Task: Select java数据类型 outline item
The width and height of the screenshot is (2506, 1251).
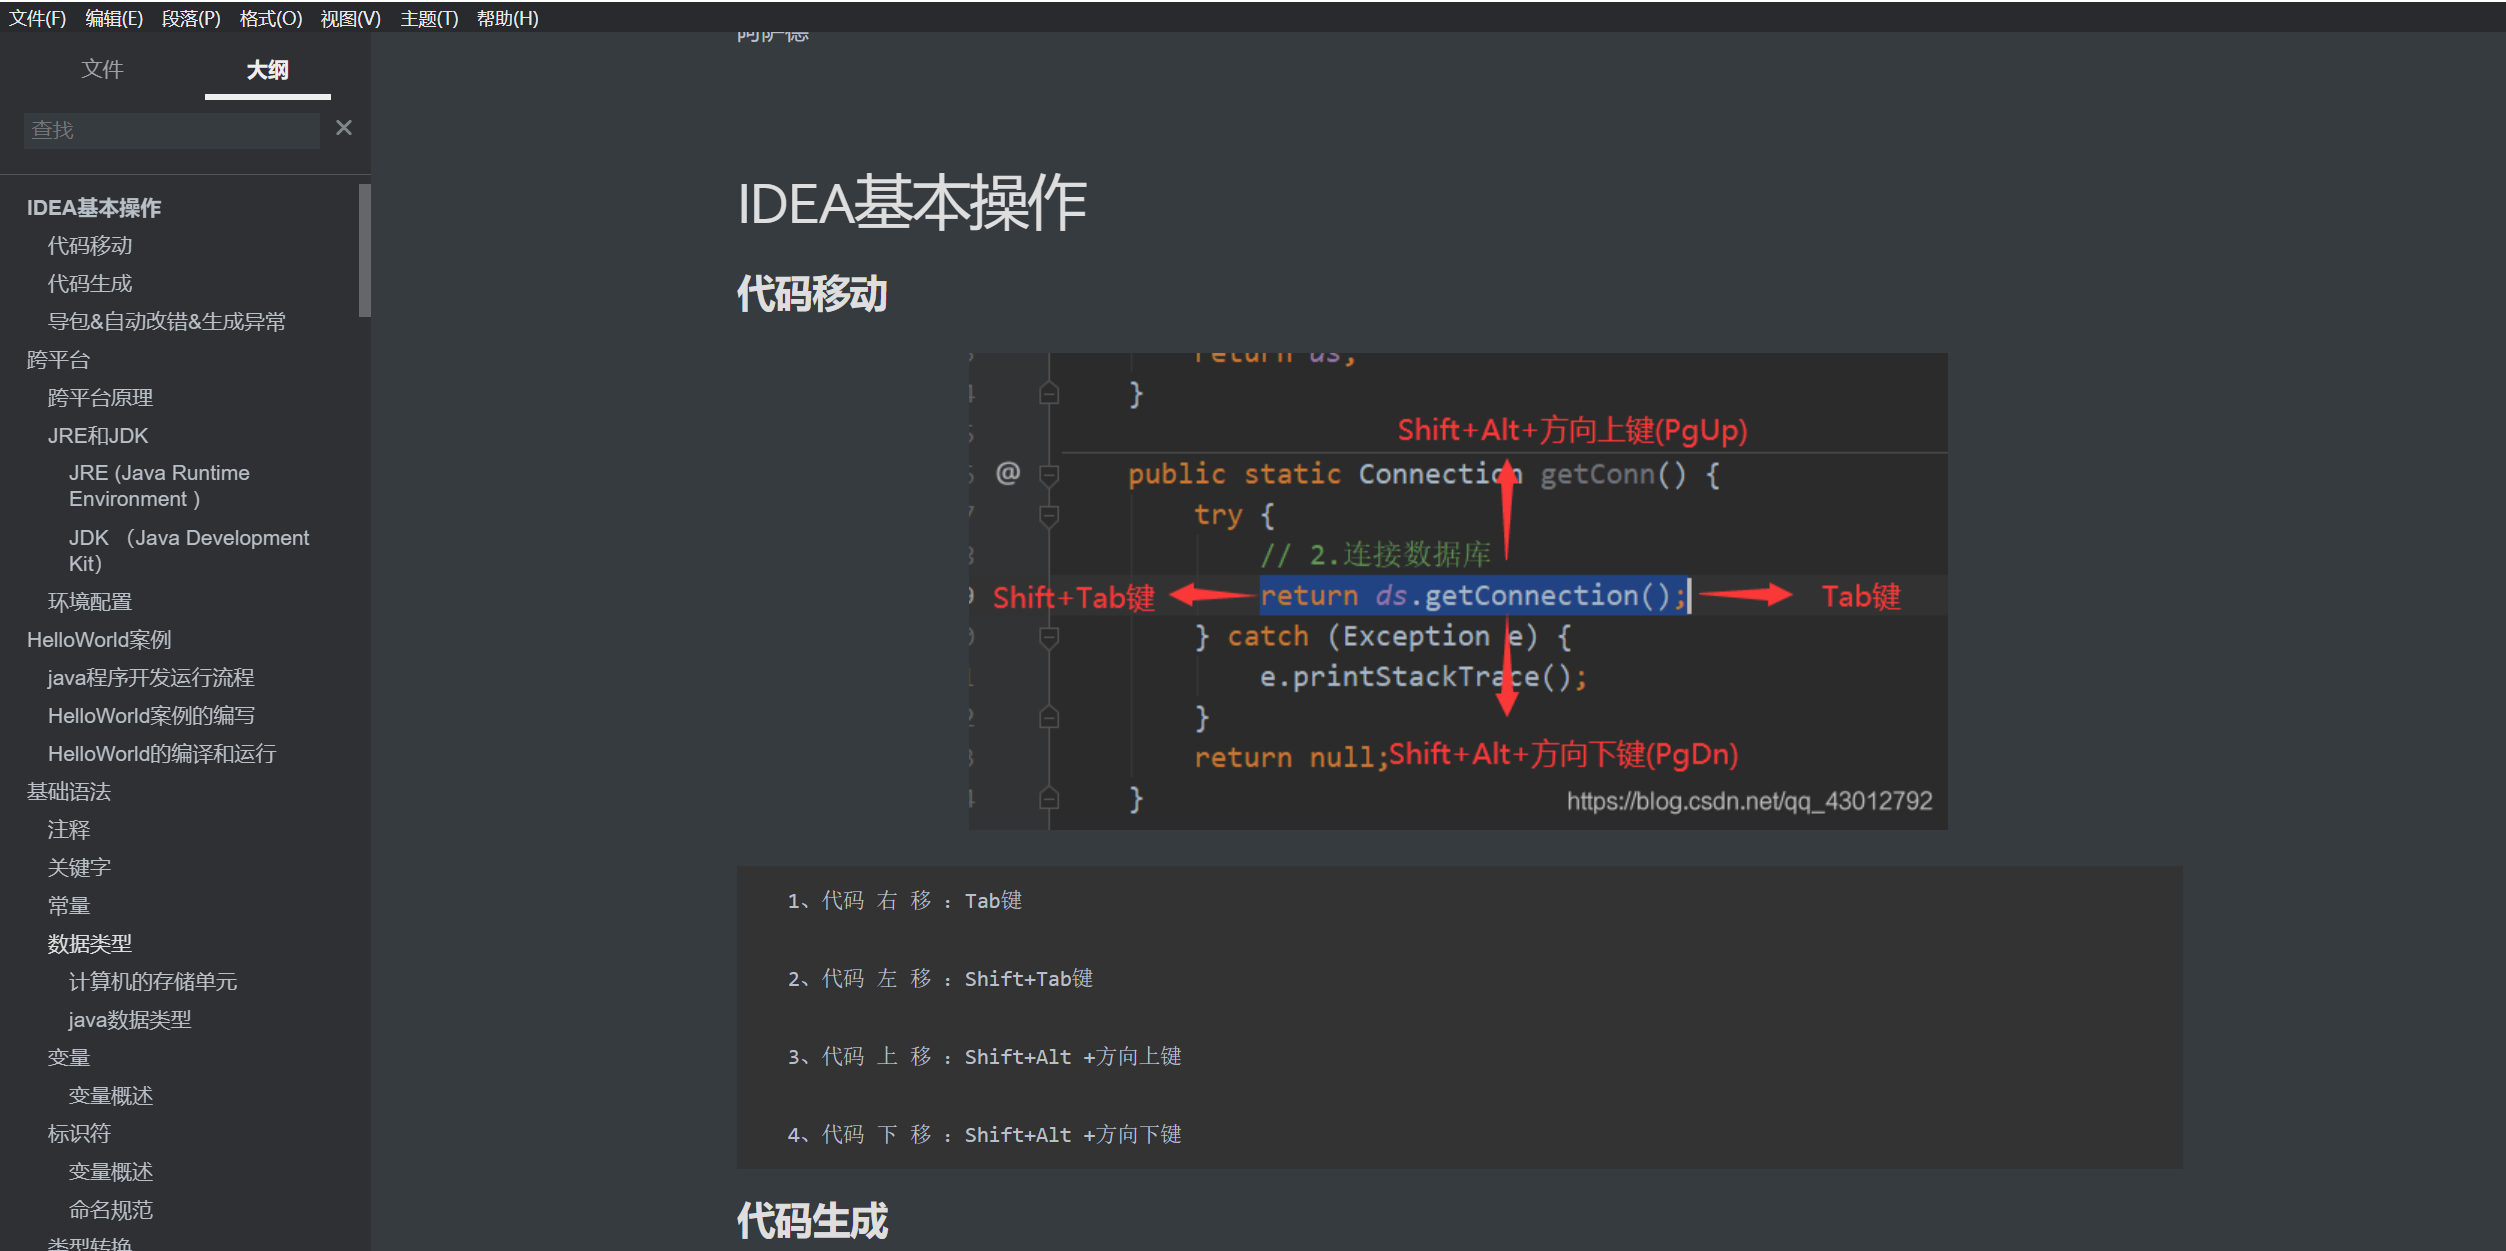Action: tap(130, 1020)
